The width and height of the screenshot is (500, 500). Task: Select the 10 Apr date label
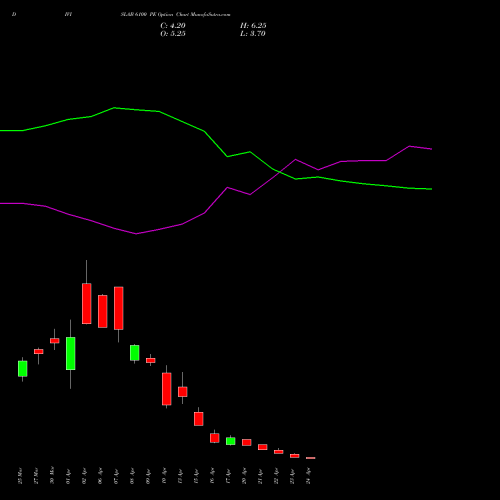(164, 476)
